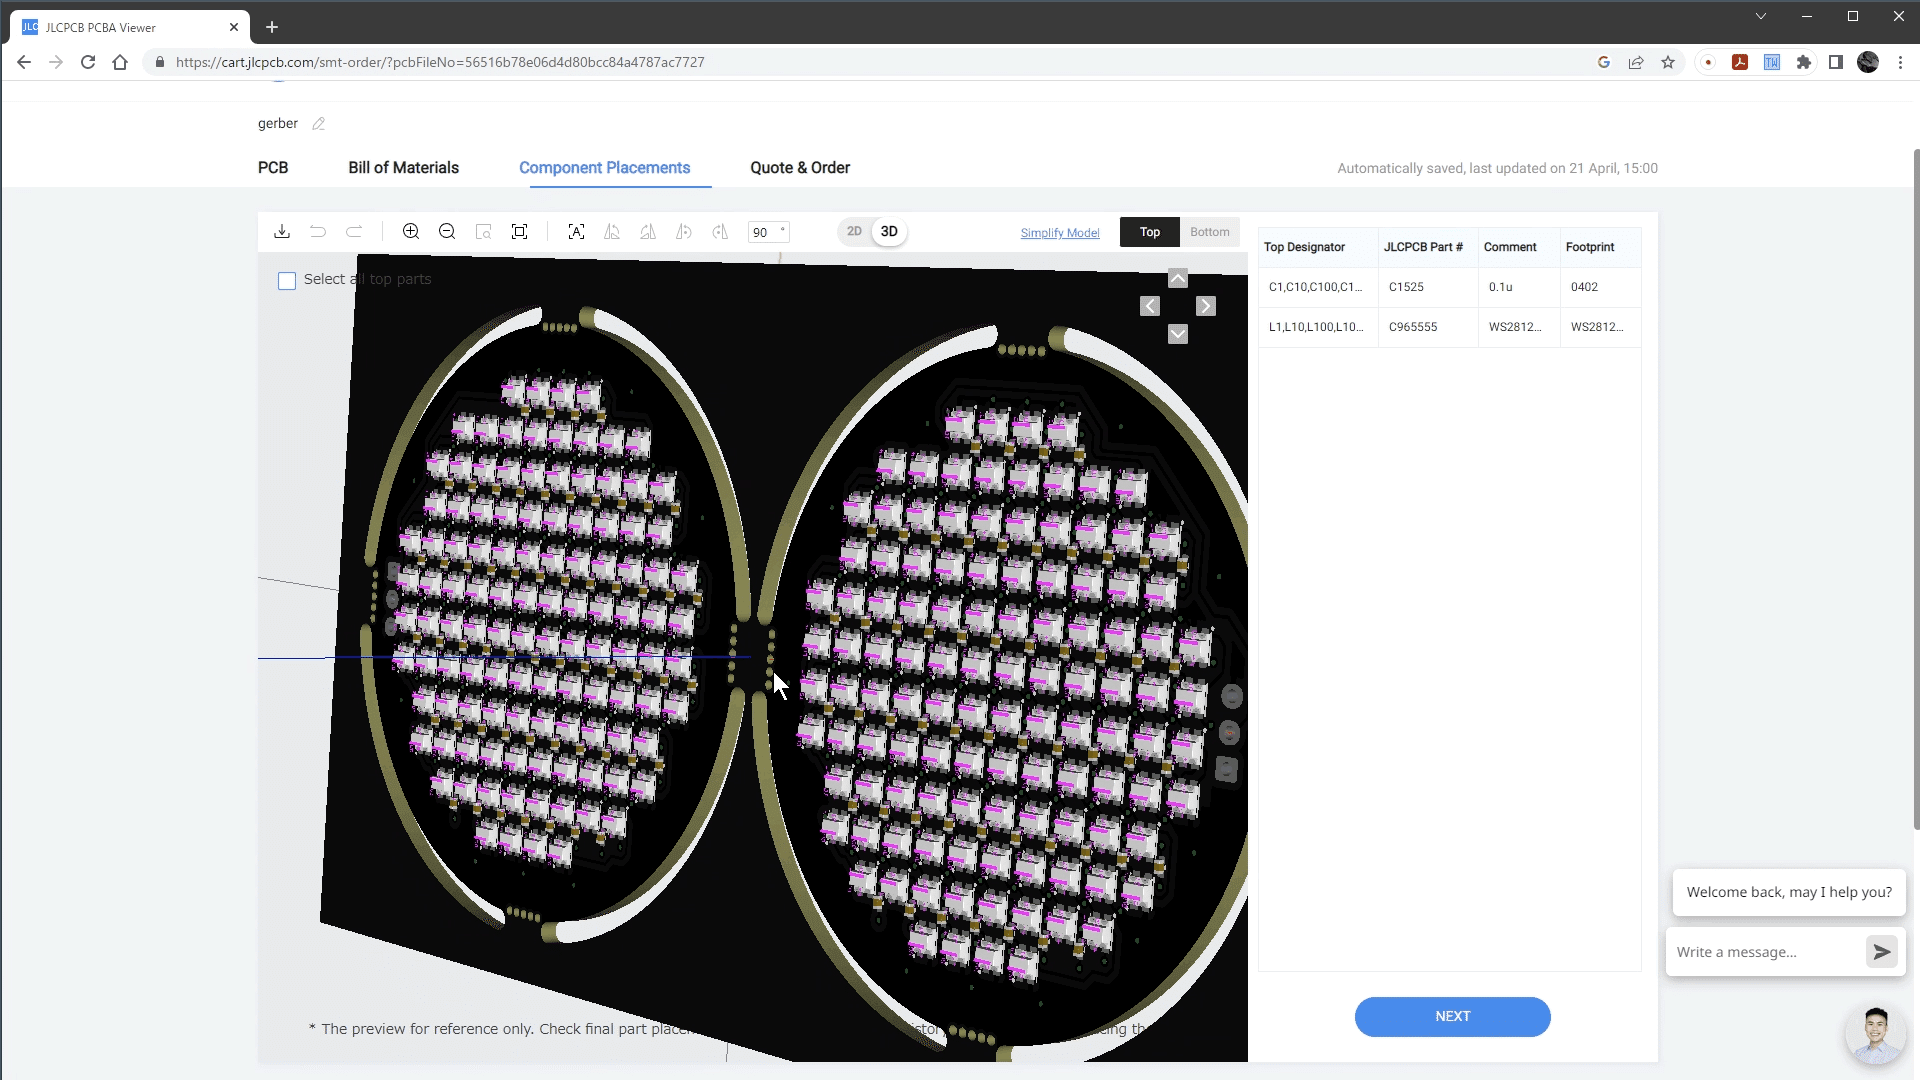
Task: Rotate 3D view down with arrow
Action: click(1178, 334)
